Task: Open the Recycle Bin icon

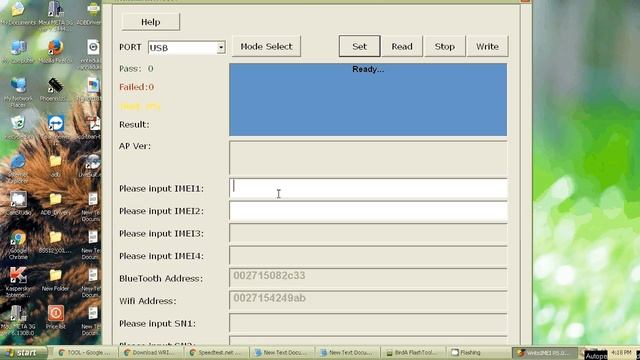Action: click(x=18, y=127)
